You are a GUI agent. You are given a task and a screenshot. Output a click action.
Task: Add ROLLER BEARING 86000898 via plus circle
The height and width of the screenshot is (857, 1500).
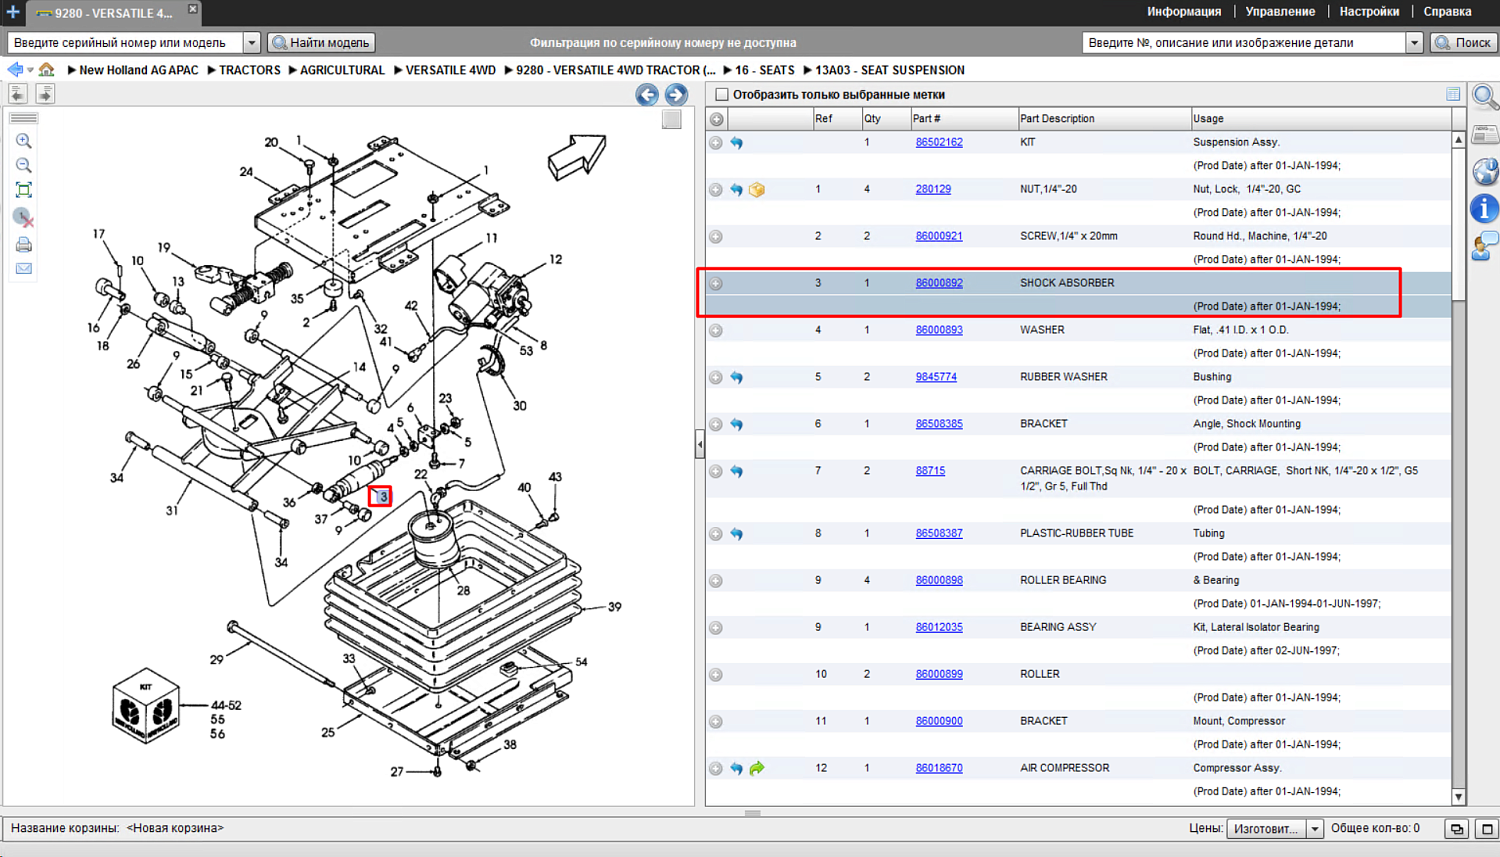[716, 581]
